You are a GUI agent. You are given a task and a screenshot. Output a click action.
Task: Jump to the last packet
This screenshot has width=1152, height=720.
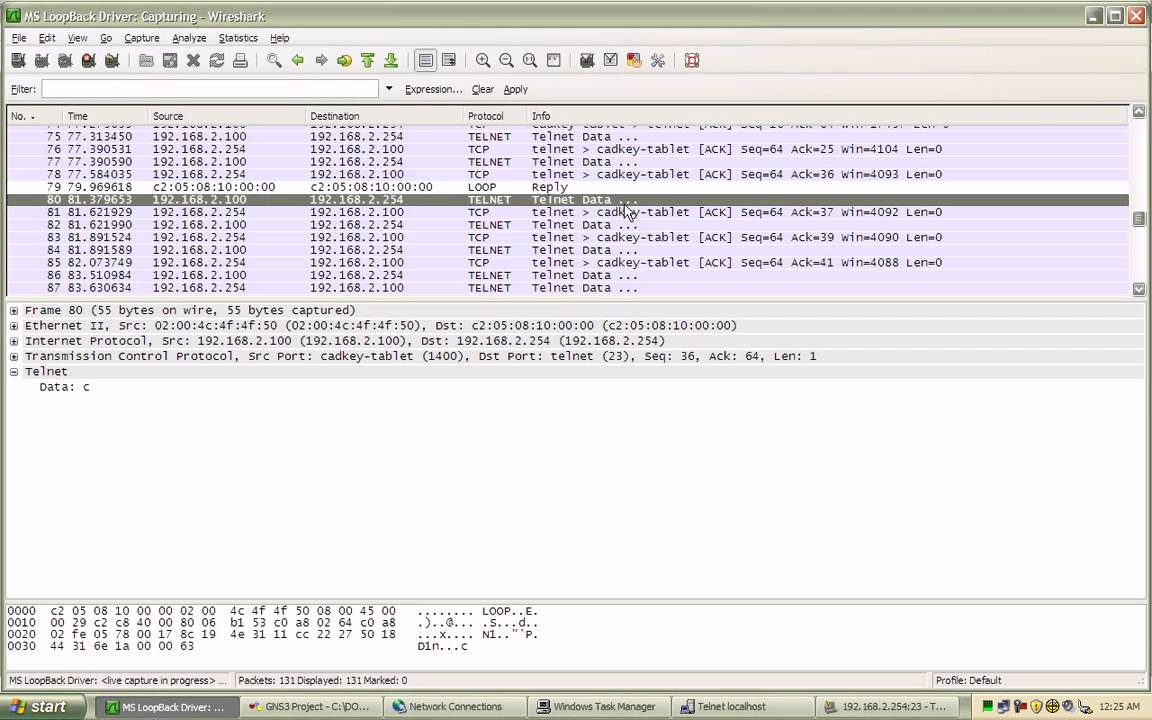point(391,61)
